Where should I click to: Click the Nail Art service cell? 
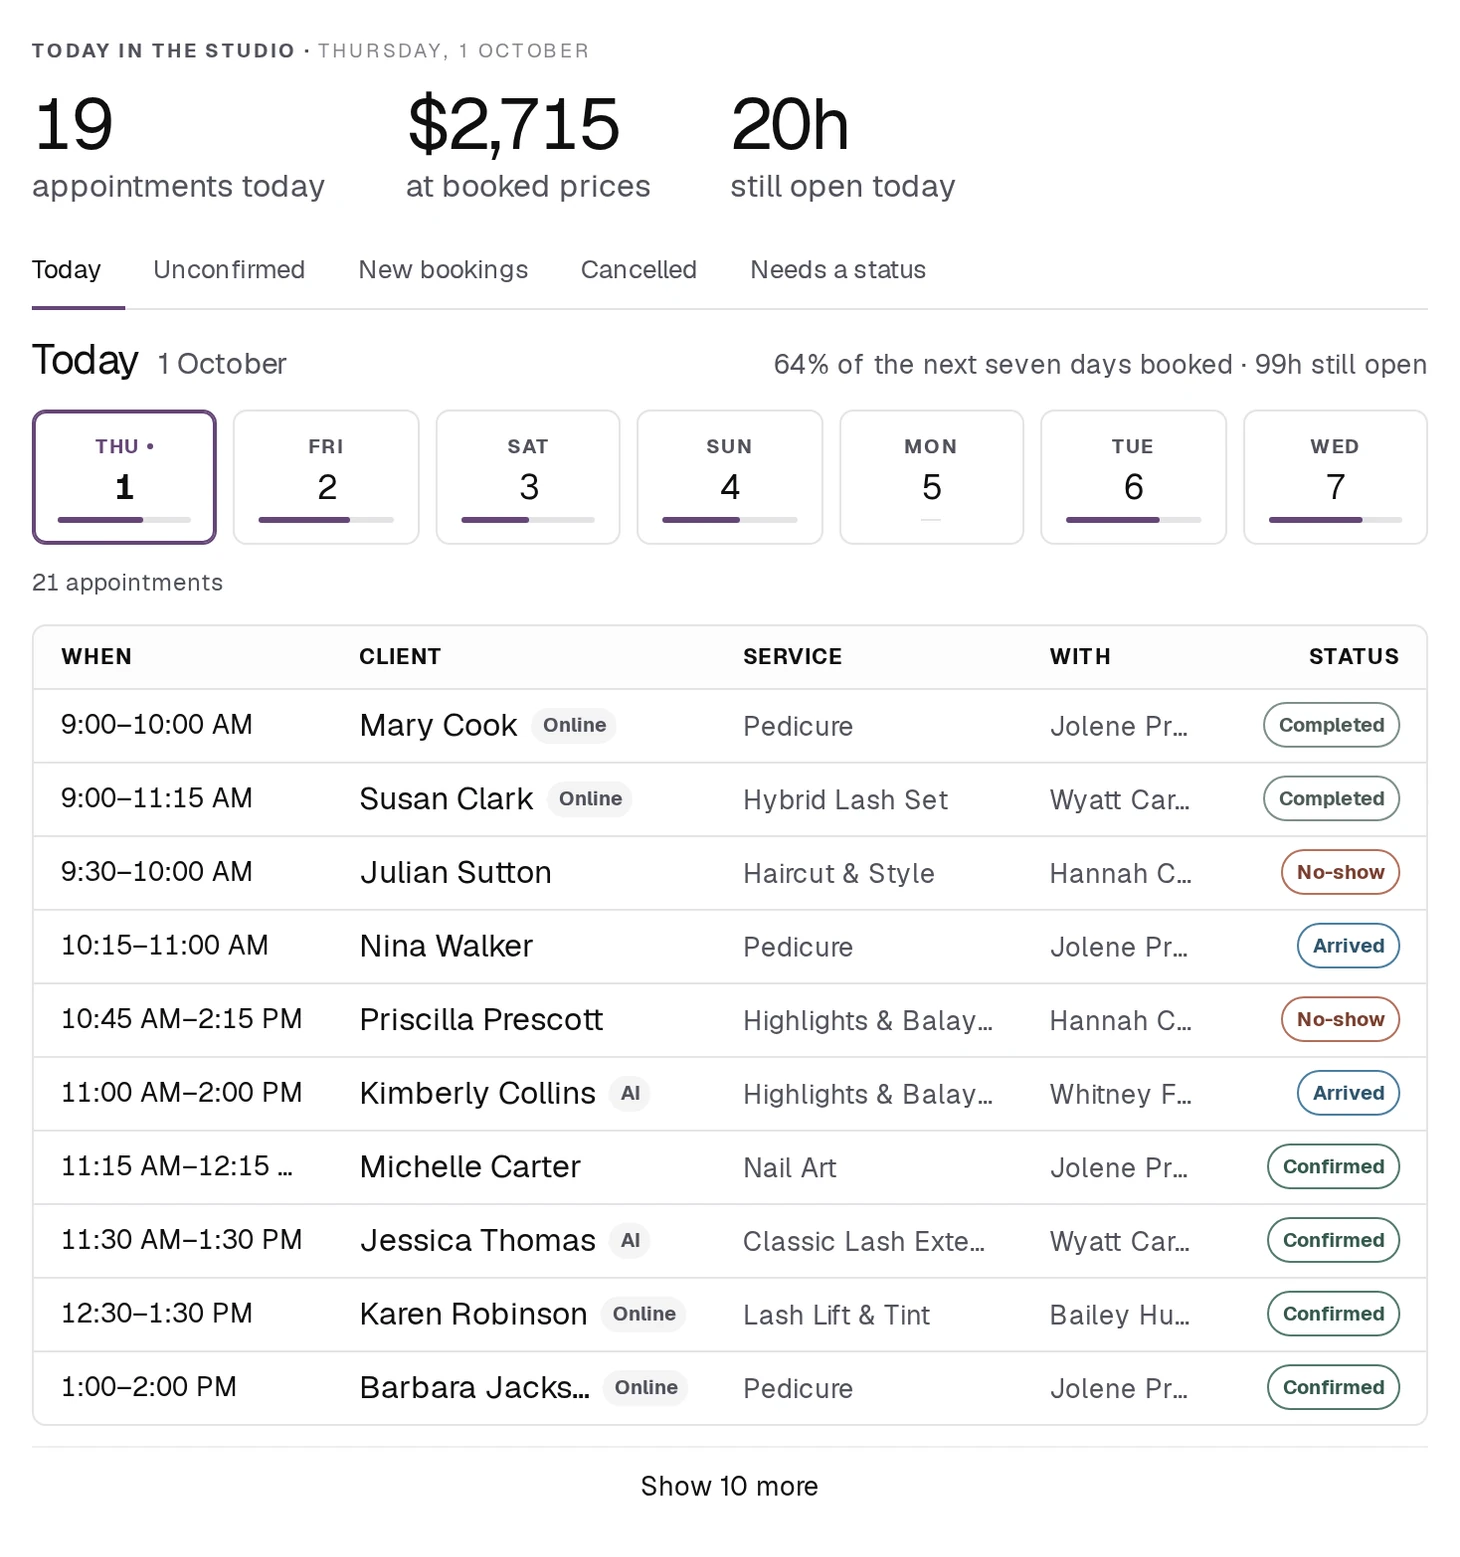(789, 1167)
